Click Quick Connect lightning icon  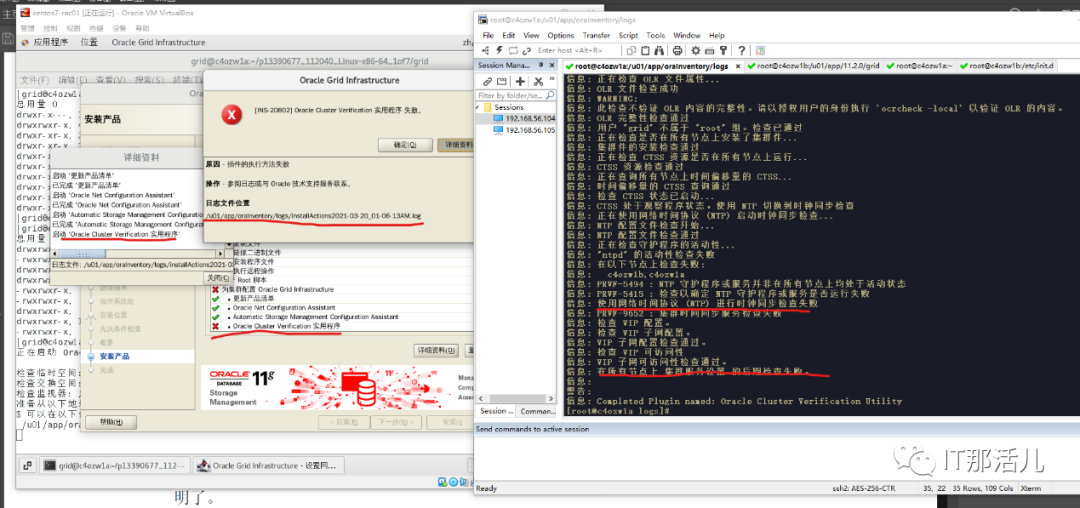[x=499, y=50]
